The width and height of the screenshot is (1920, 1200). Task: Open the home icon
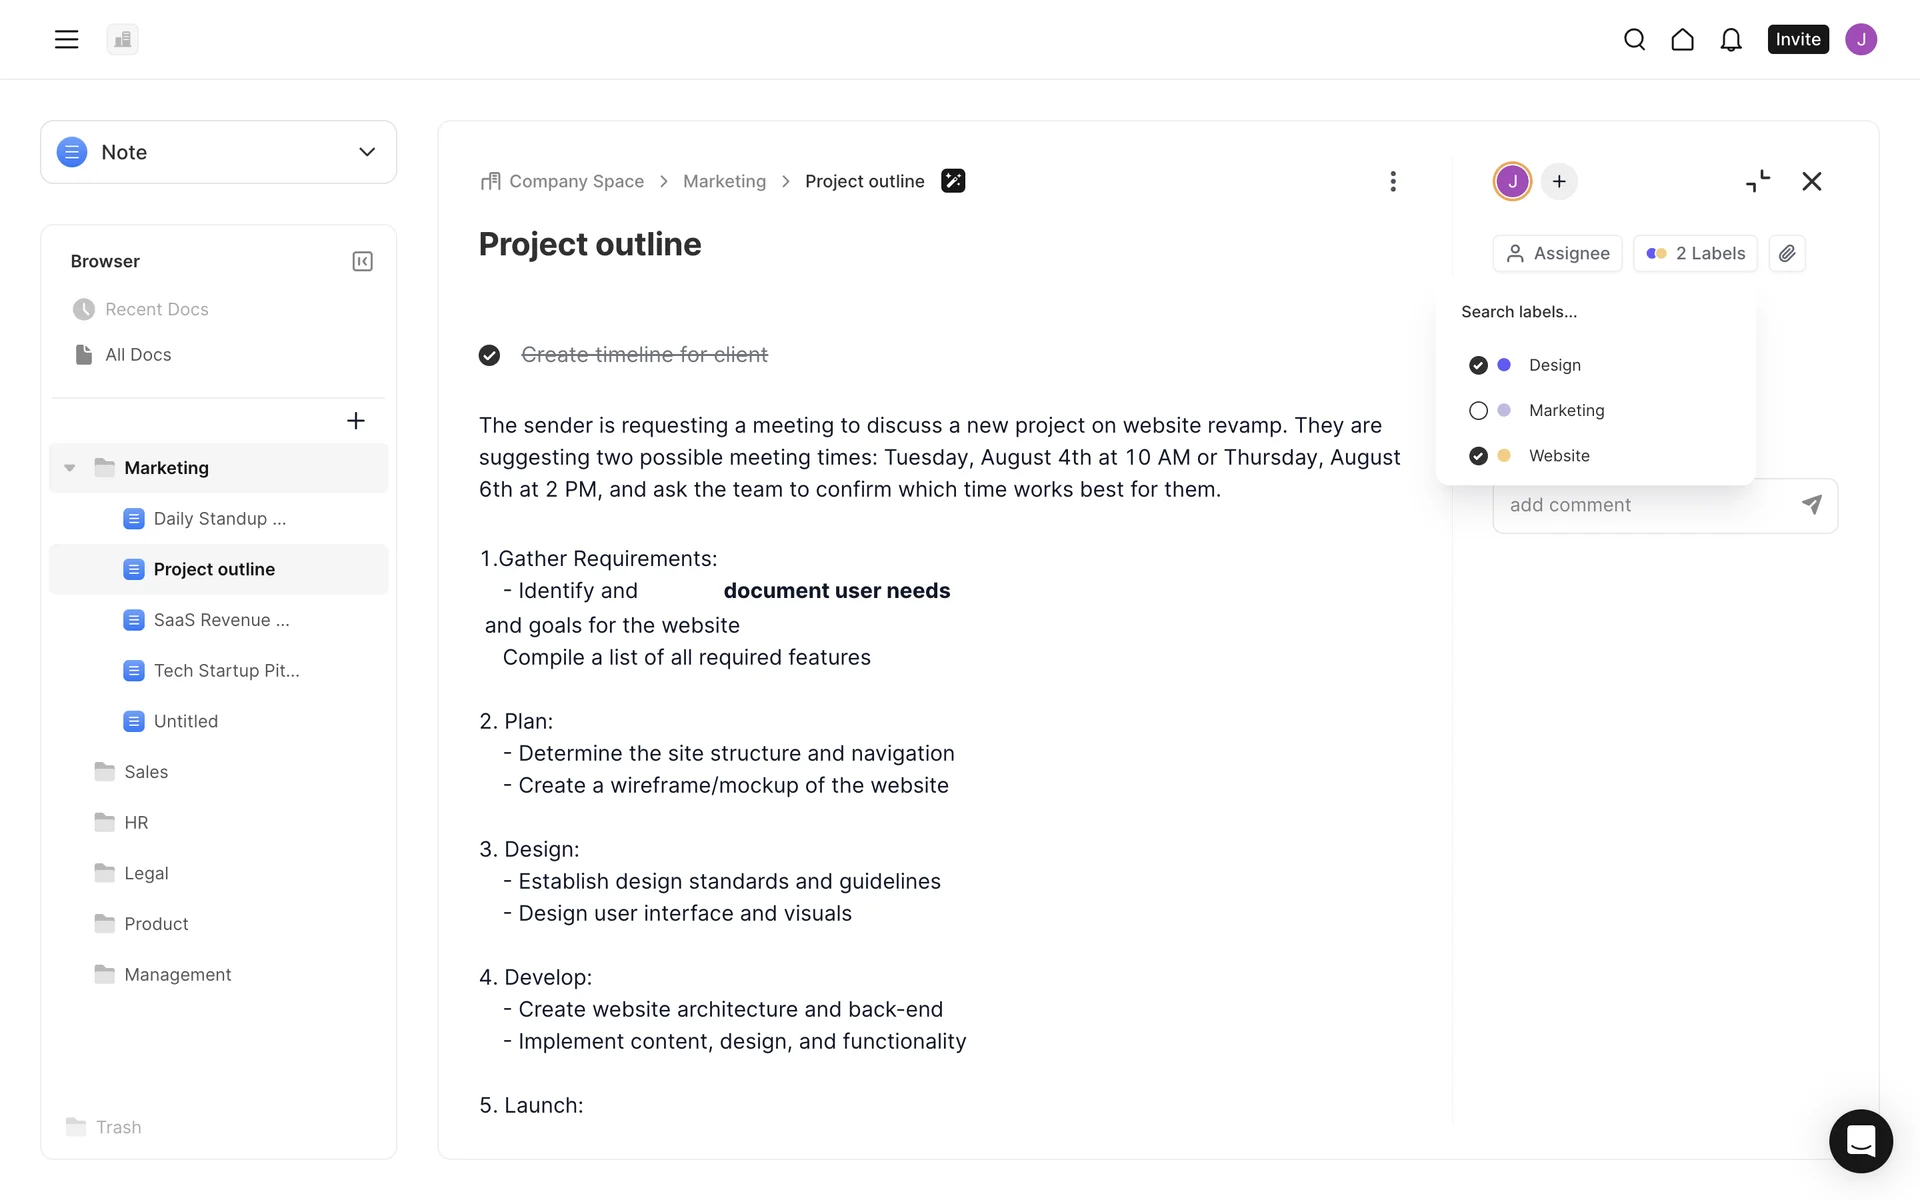(1682, 39)
